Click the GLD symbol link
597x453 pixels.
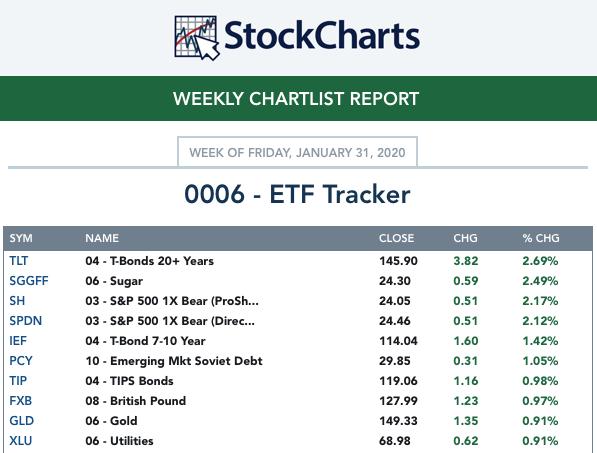tap(22, 421)
